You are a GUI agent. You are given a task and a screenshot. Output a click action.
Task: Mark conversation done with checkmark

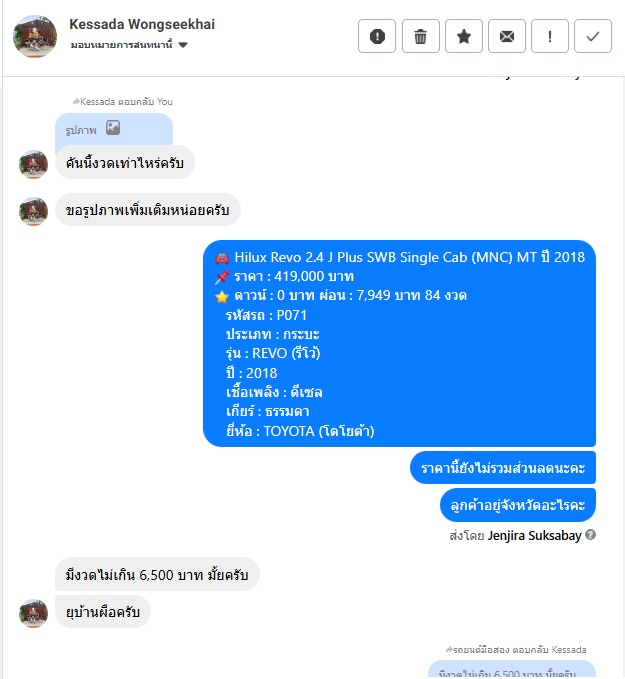click(593, 36)
